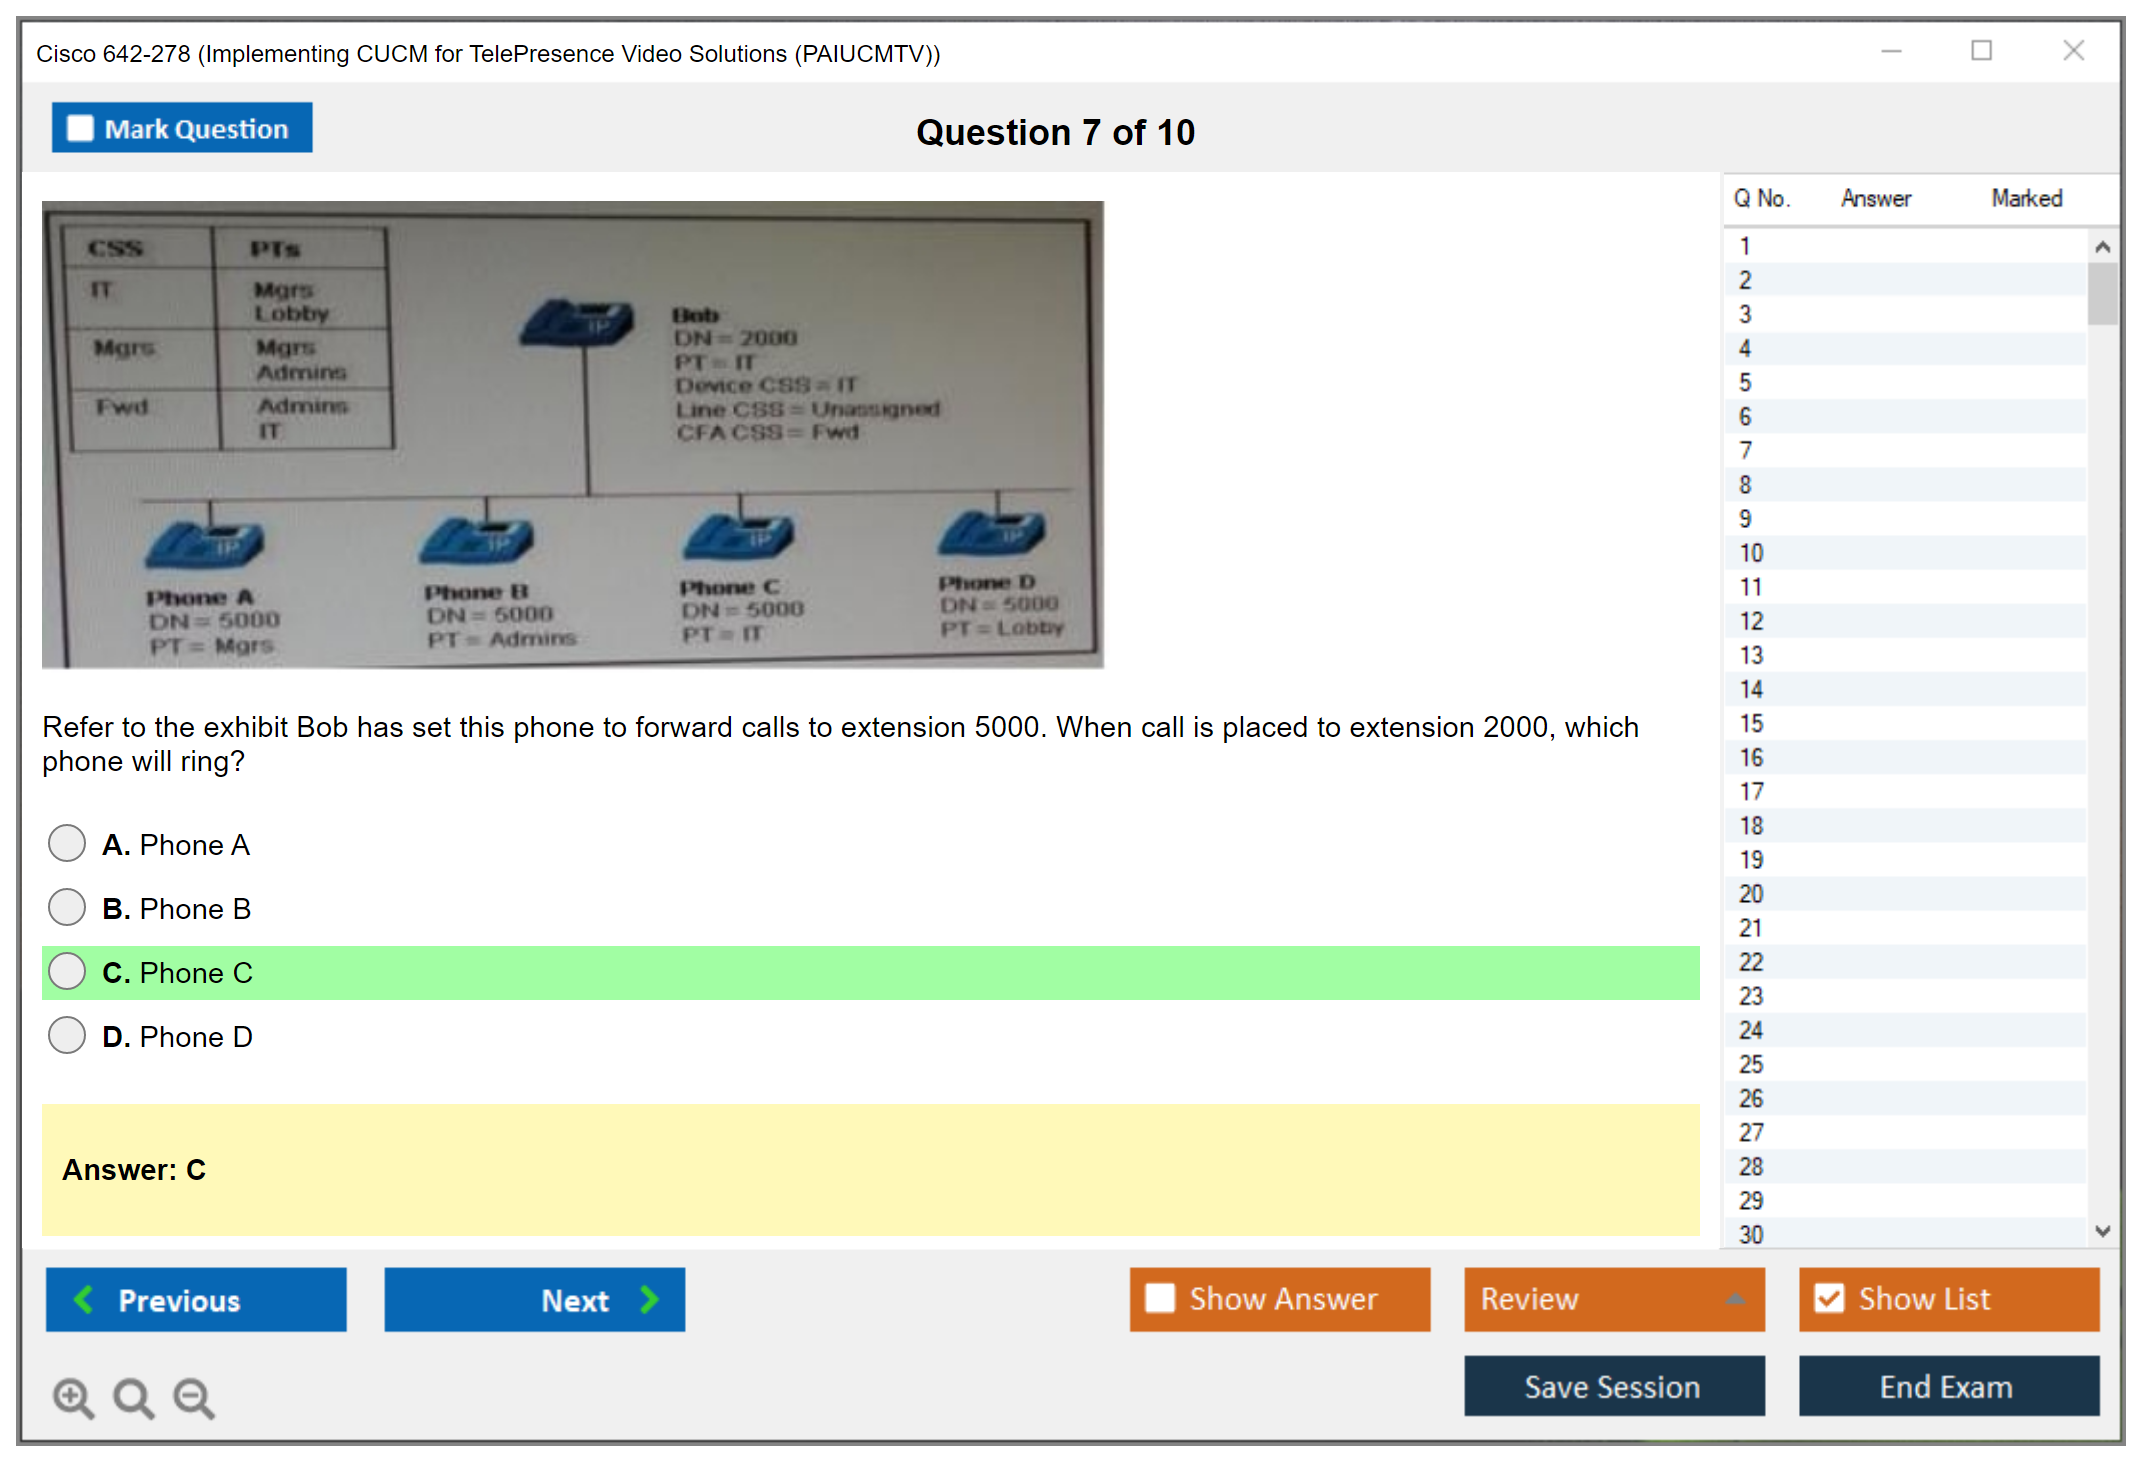Tick the Mark Question checkbox
Image resolution: width=2150 pixels, height=1470 pixels.
tap(80, 128)
